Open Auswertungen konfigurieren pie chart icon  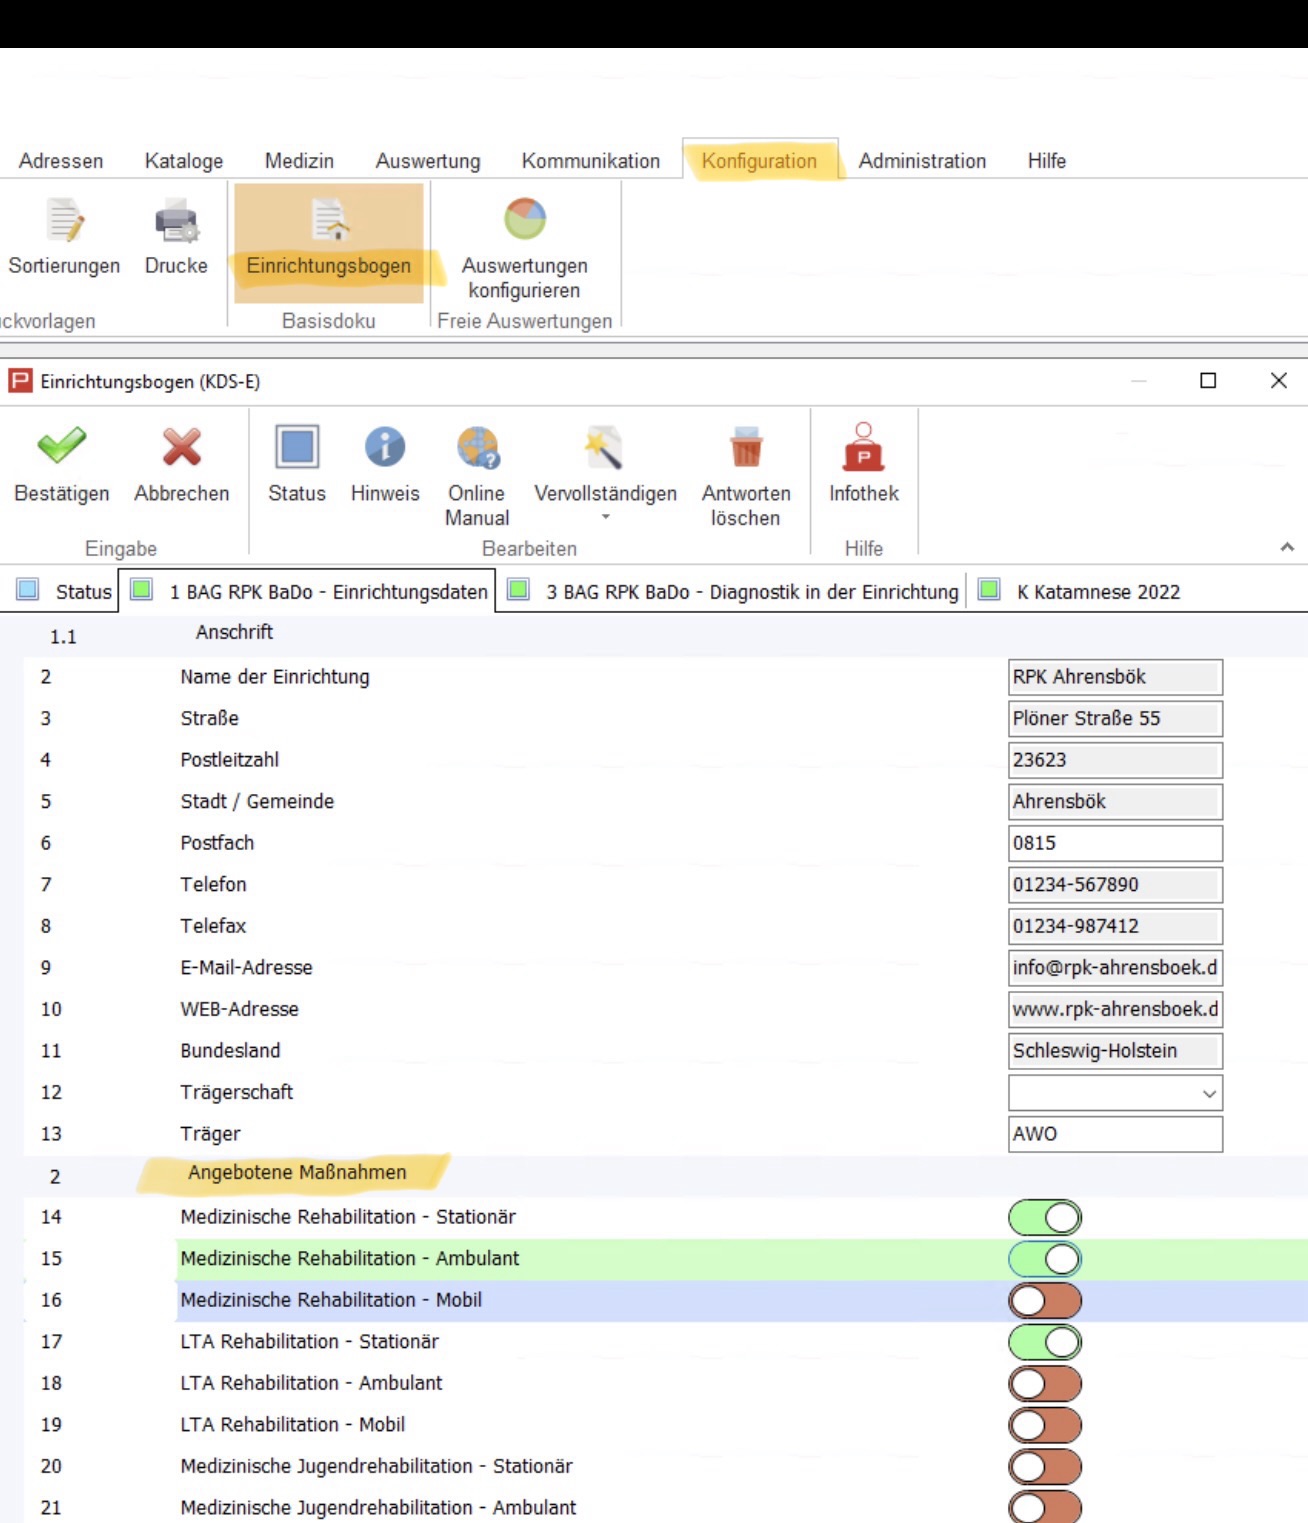point(524,220)
